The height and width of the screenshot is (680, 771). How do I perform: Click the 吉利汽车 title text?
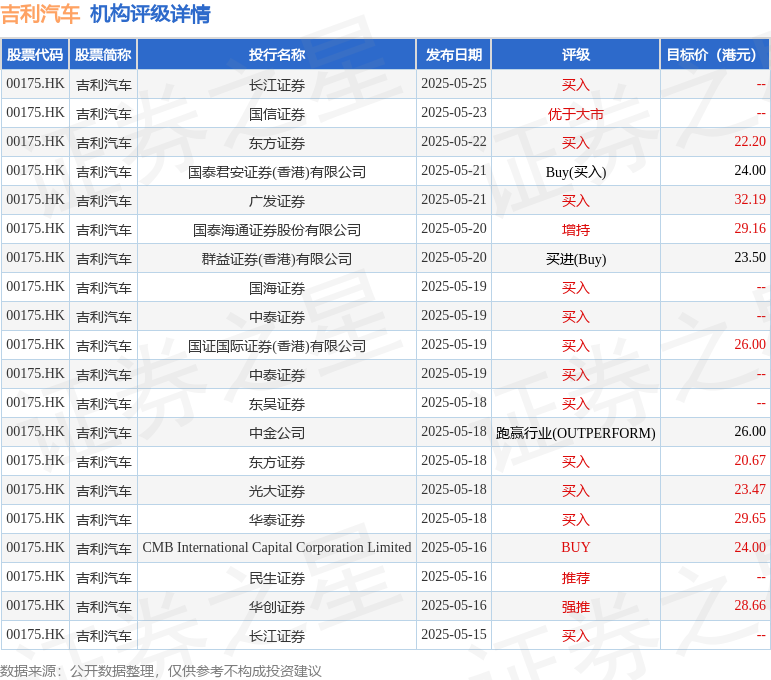coord(40,14)
